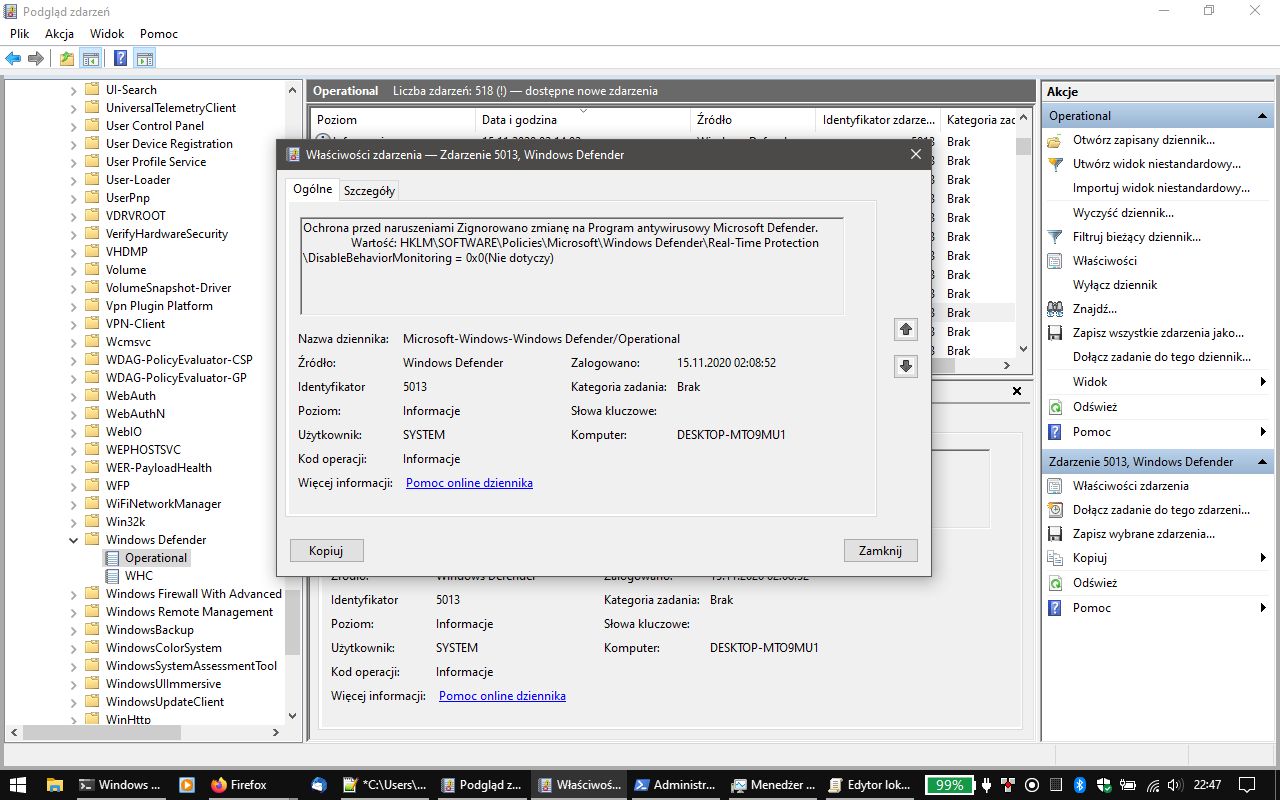Open Firefox from the taskbar
The height and width of the screenshot is (800, 1280).
click(239, 785)
